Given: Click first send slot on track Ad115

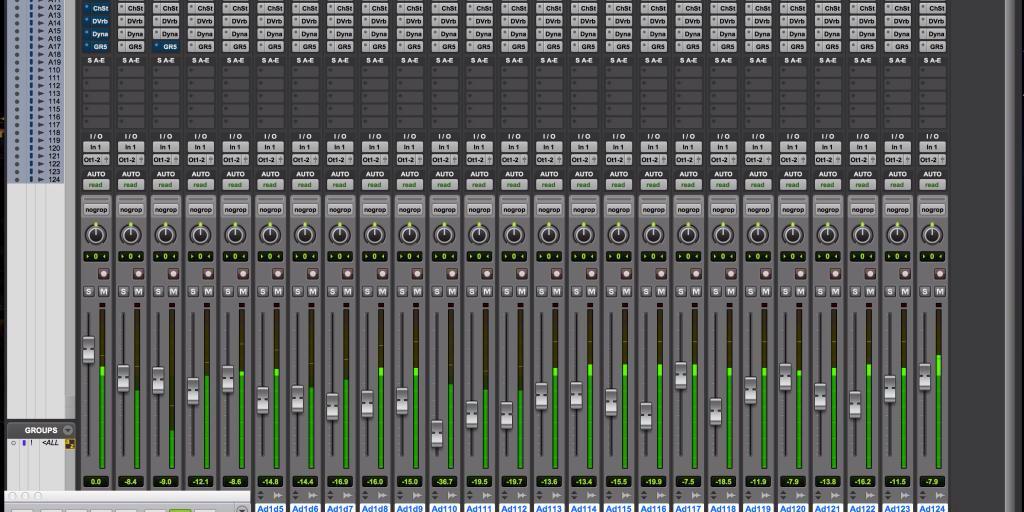Looking at the screenshot, I should click(x=618, y=71).
